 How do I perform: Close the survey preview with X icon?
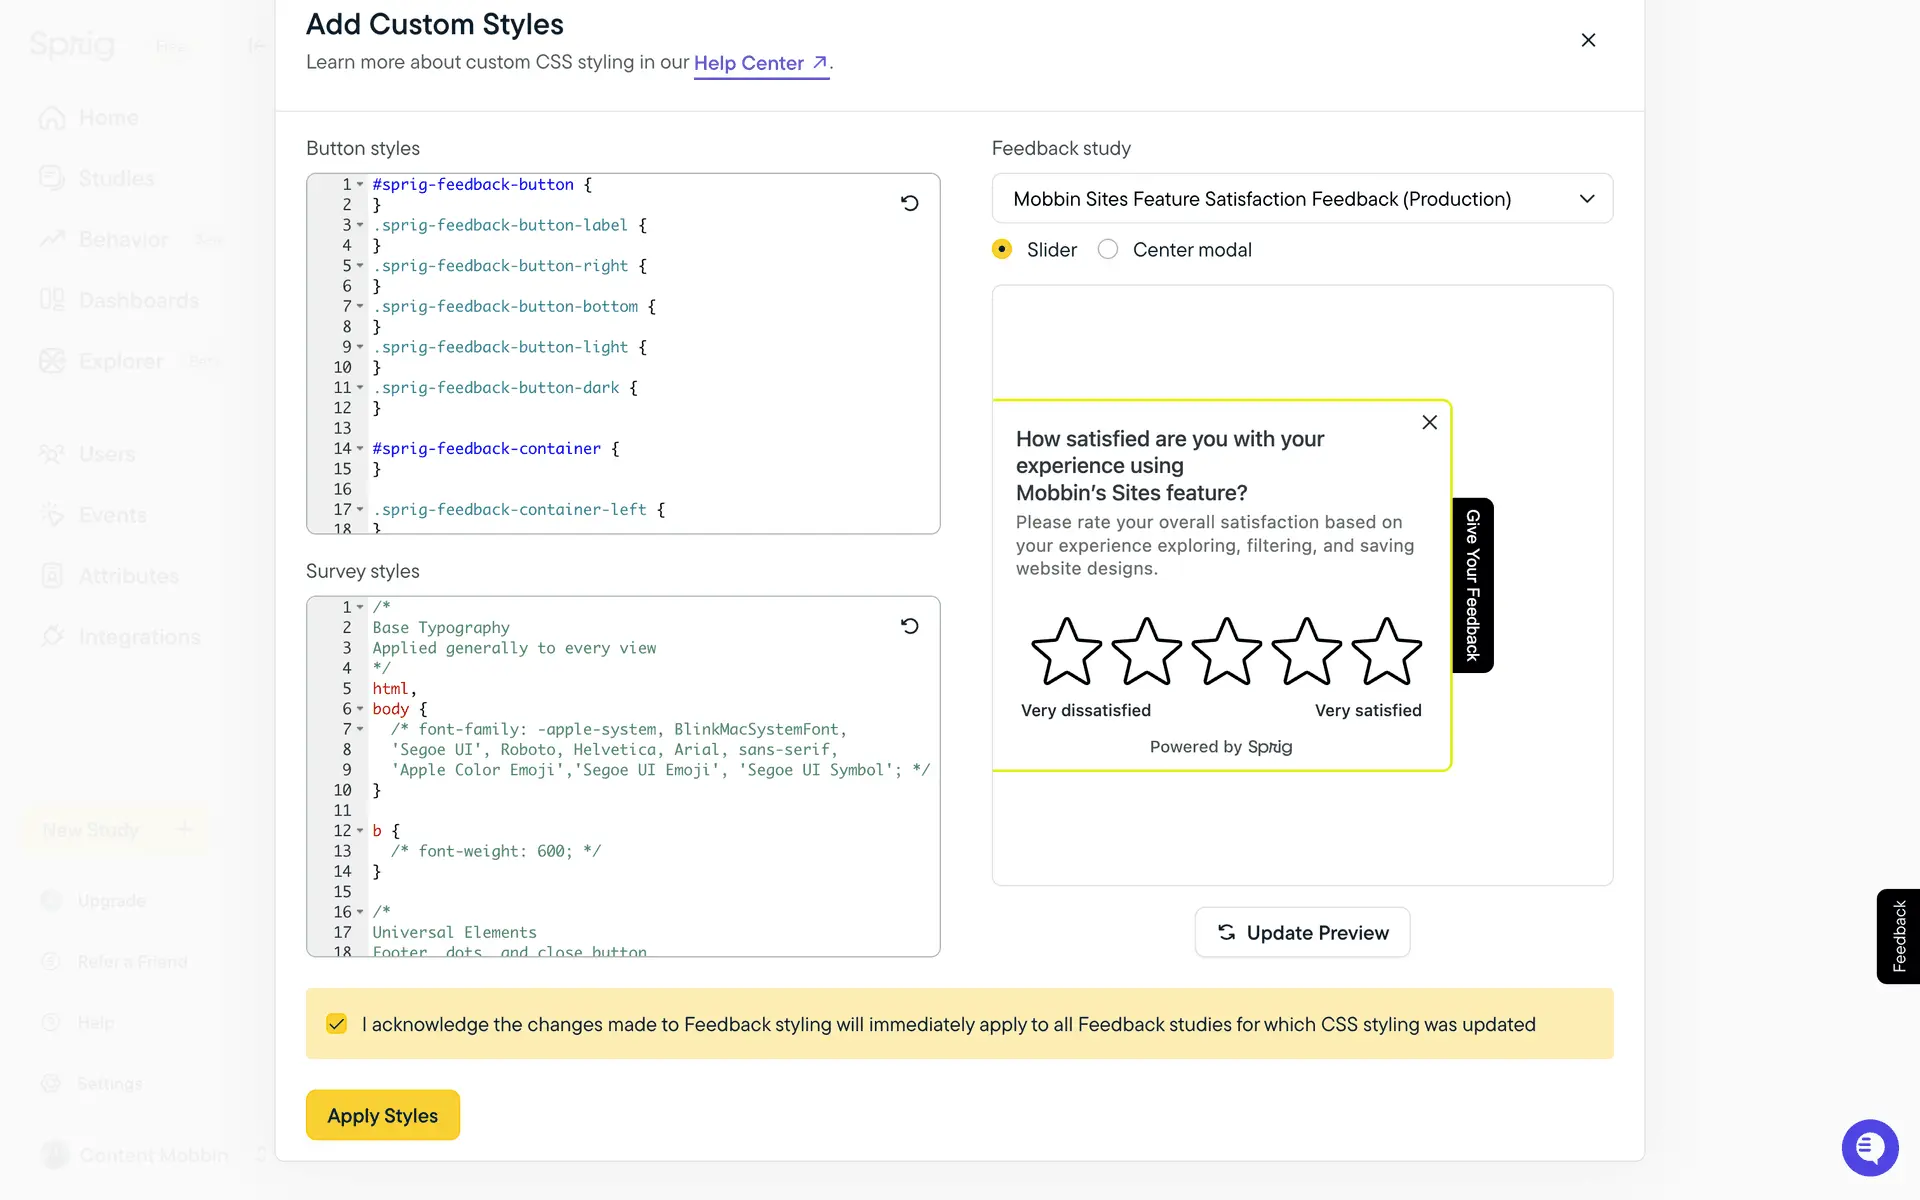click(1429, 422)
